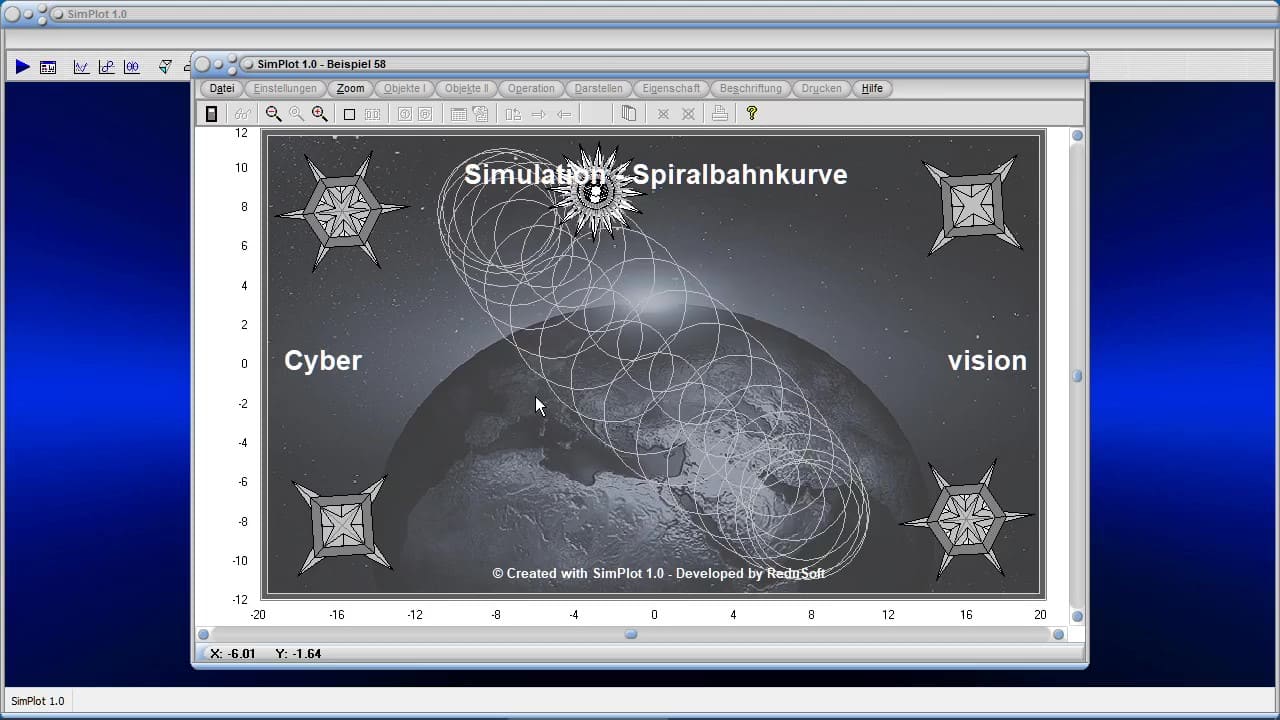Viewport: 1280px width, 720px height.
Task: Click the right end of horizontal slider
Action: pyautogui.click(x=1058, y=634)
